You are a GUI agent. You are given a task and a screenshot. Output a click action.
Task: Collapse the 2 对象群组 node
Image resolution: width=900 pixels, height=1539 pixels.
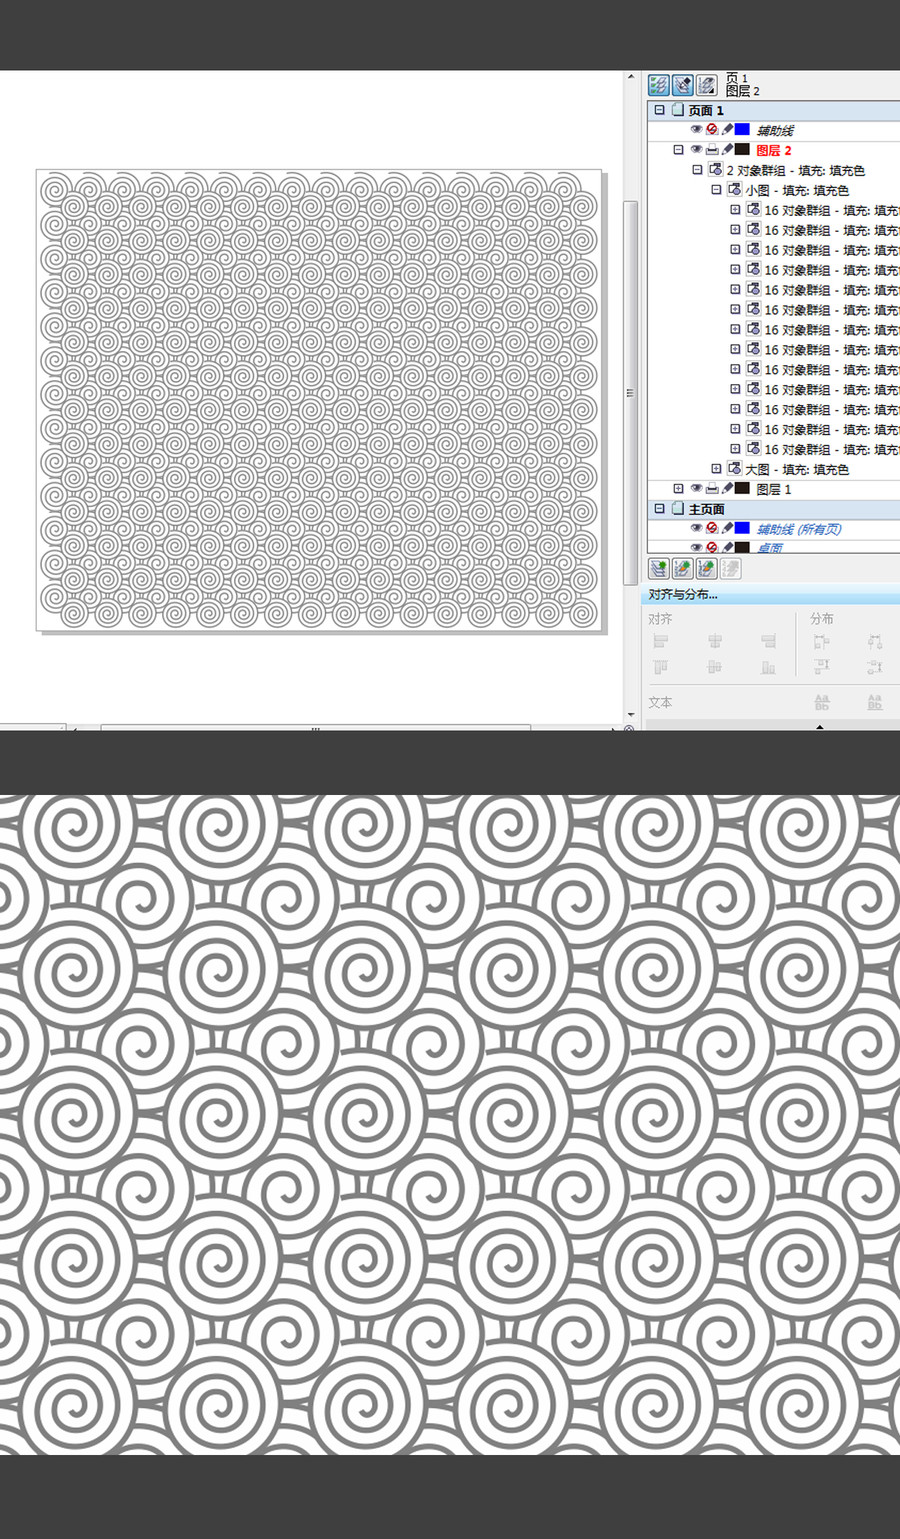pyautogui.click(x=698, y=169)
